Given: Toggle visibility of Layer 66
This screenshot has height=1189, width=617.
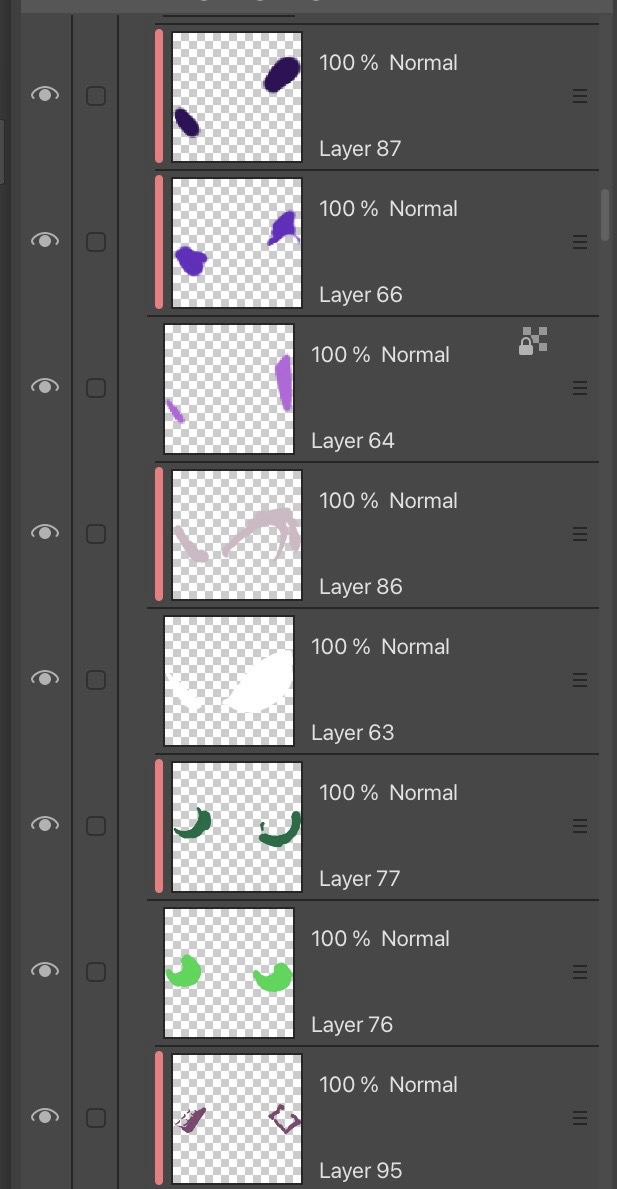Looking at the screenshot, I should (45, 241).
